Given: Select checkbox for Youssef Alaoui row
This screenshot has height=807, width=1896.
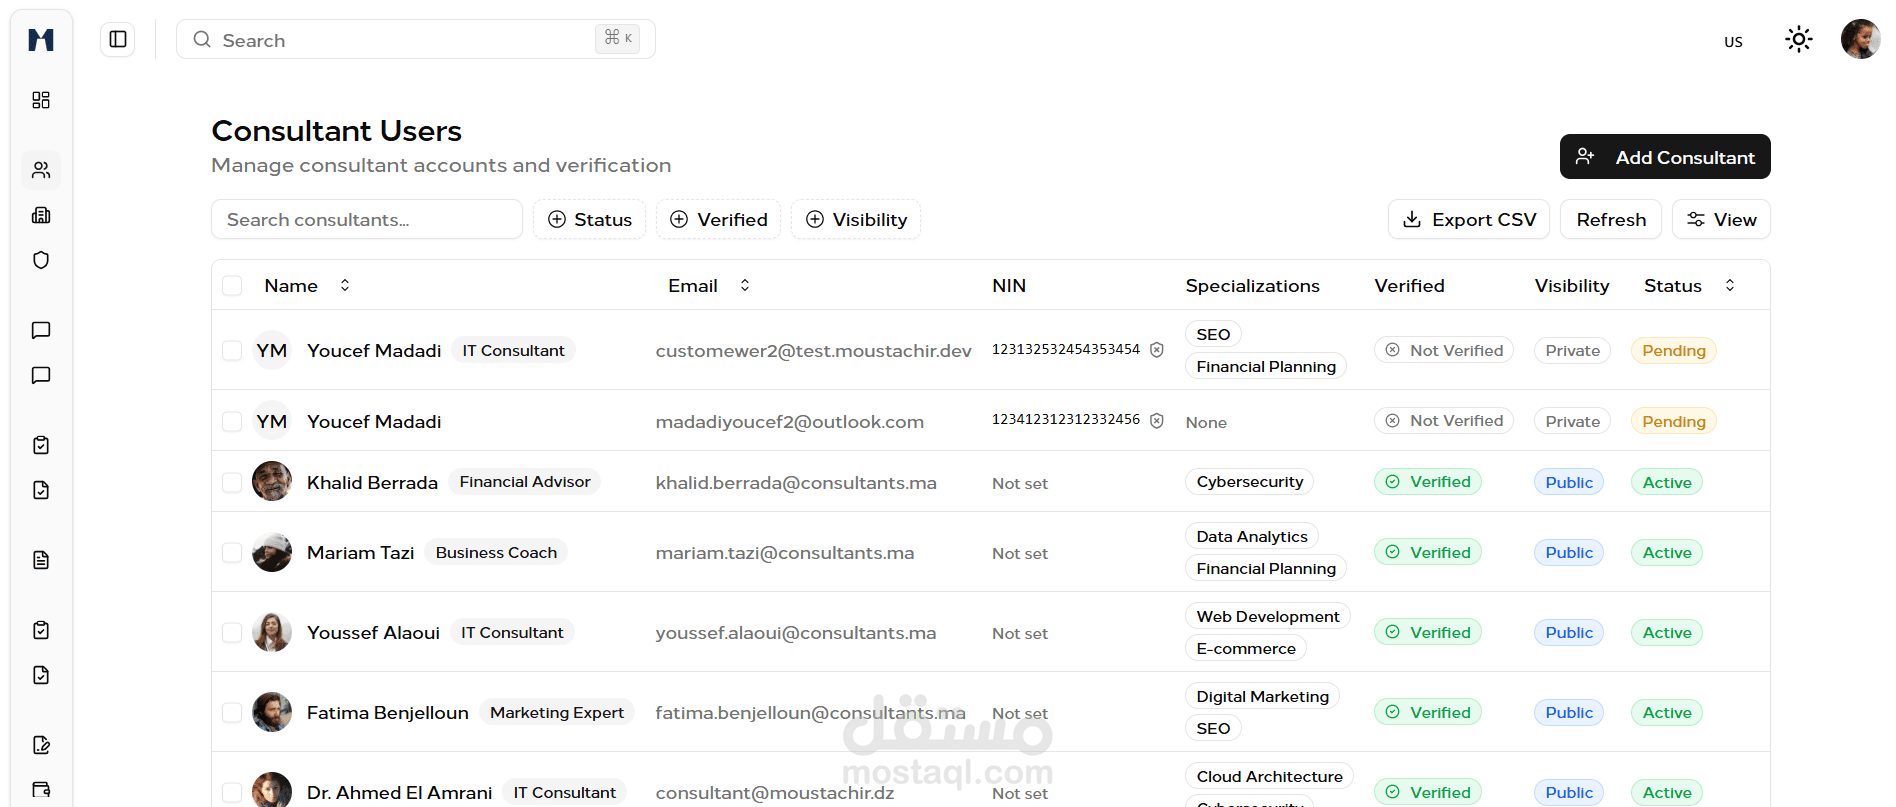Looking at the screenshot, I should tap(232, 632).
